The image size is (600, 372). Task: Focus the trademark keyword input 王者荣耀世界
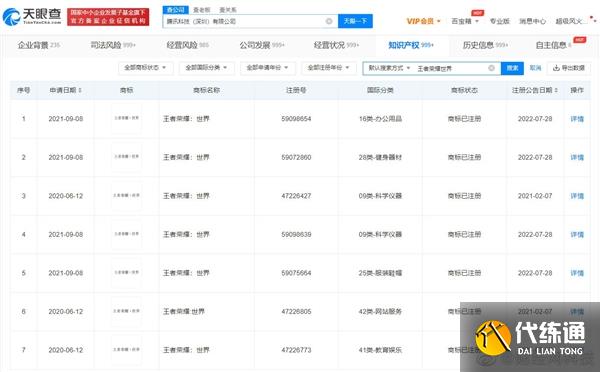pos(451,69)
